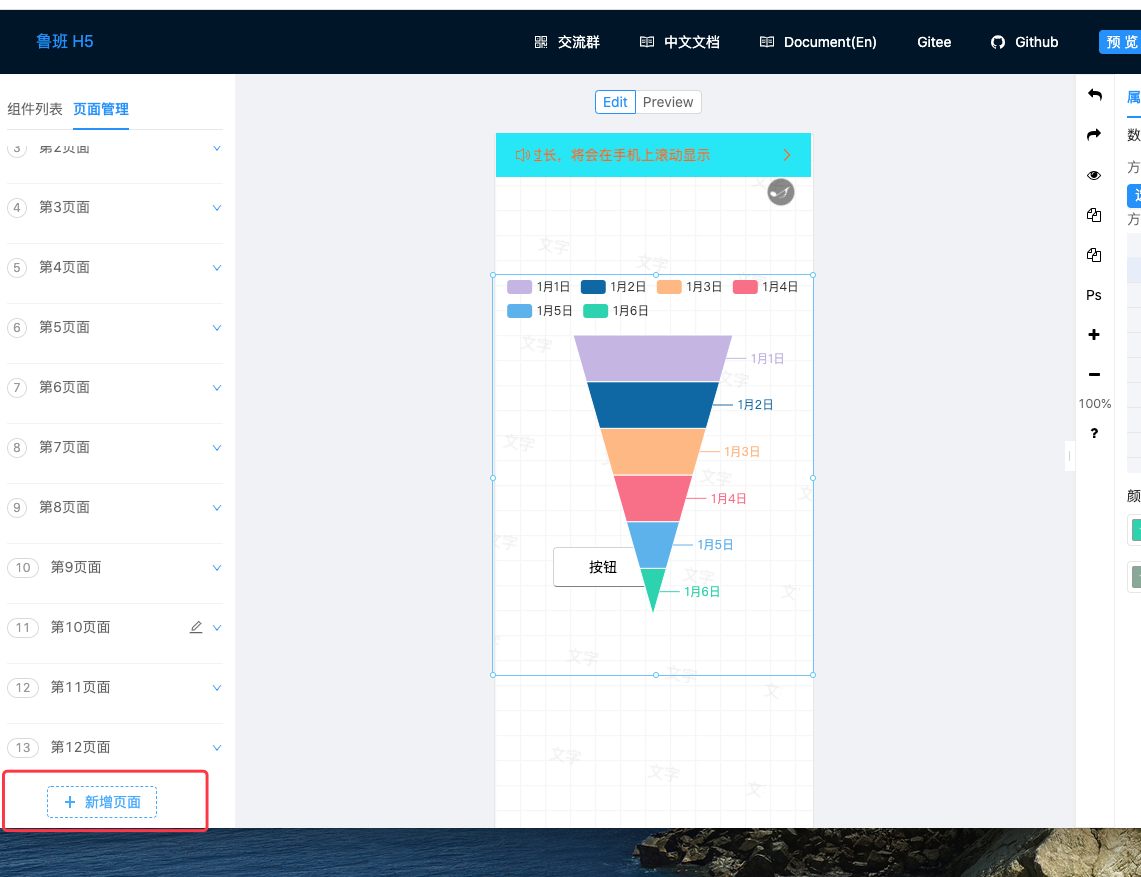Click the pencil edit icon on 第10页面
The height and width of the screenshot is (877, 1141).
pos(196,627)
